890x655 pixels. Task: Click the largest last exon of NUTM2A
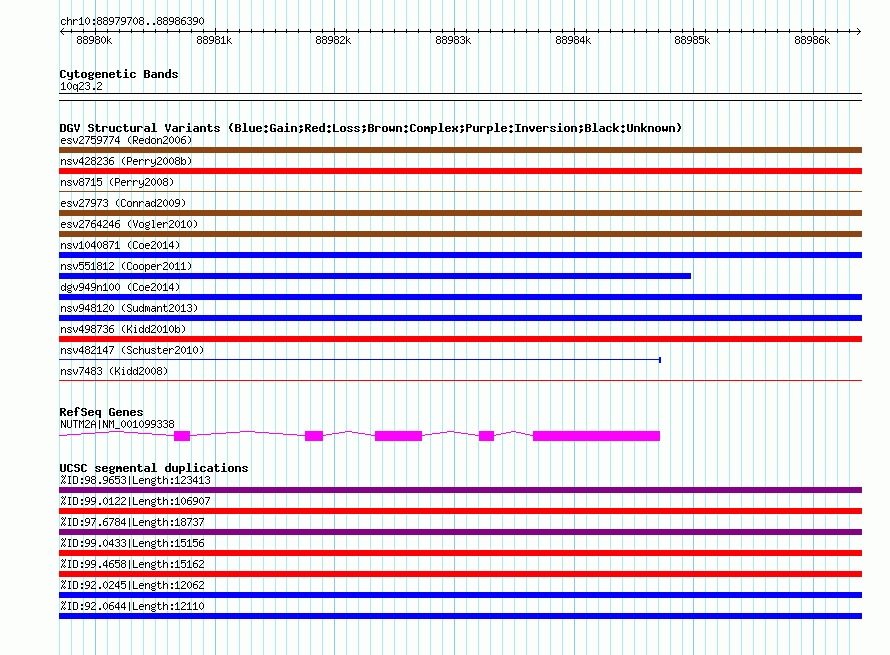[x=597, y=436]
